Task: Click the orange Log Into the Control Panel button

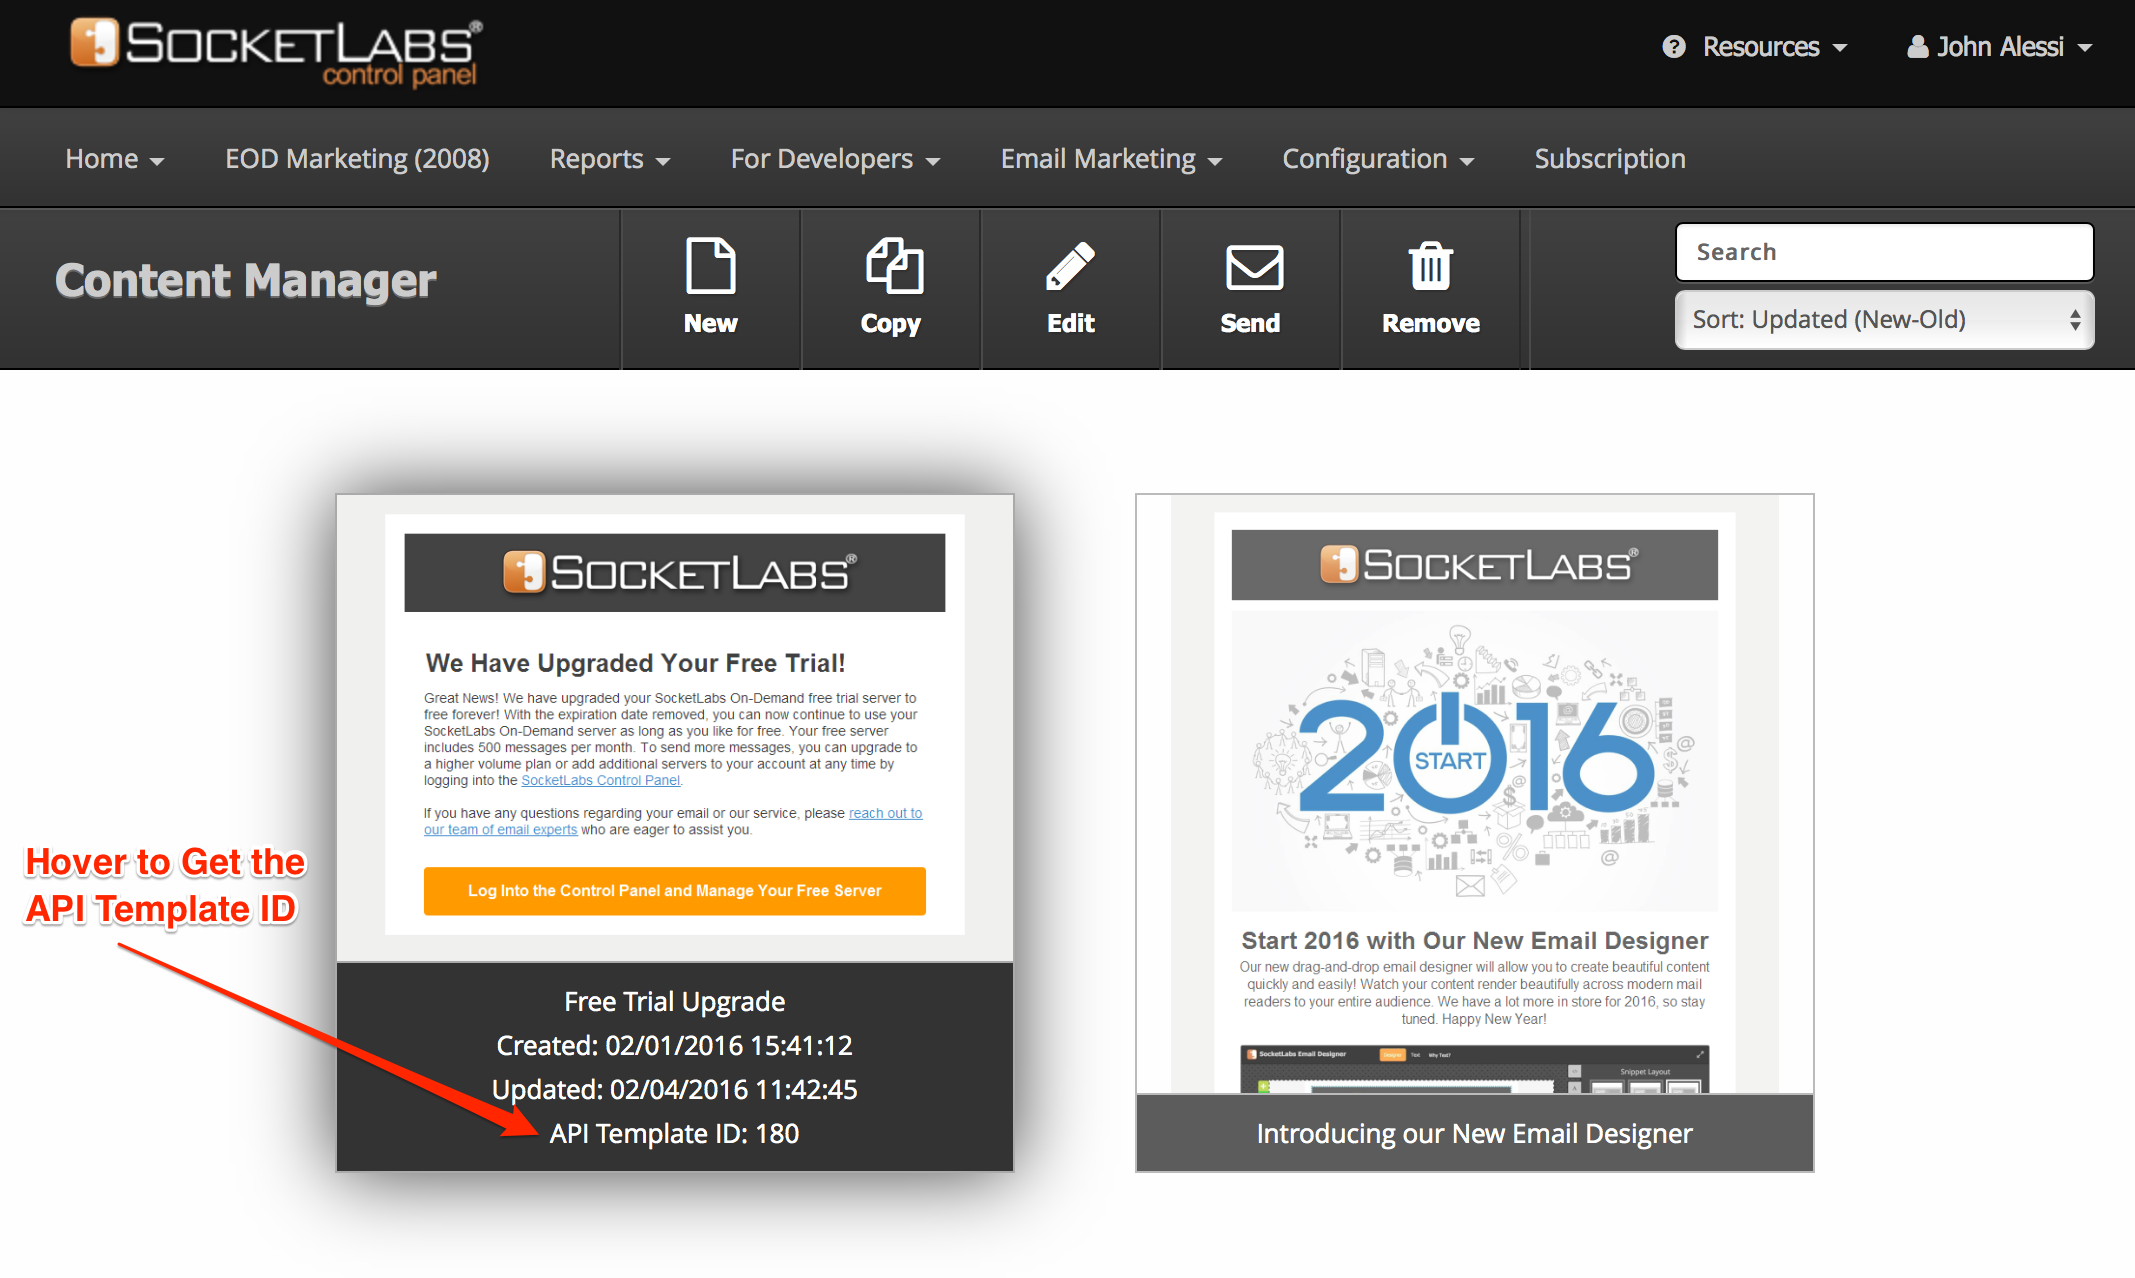Action: tap(675, 890)
